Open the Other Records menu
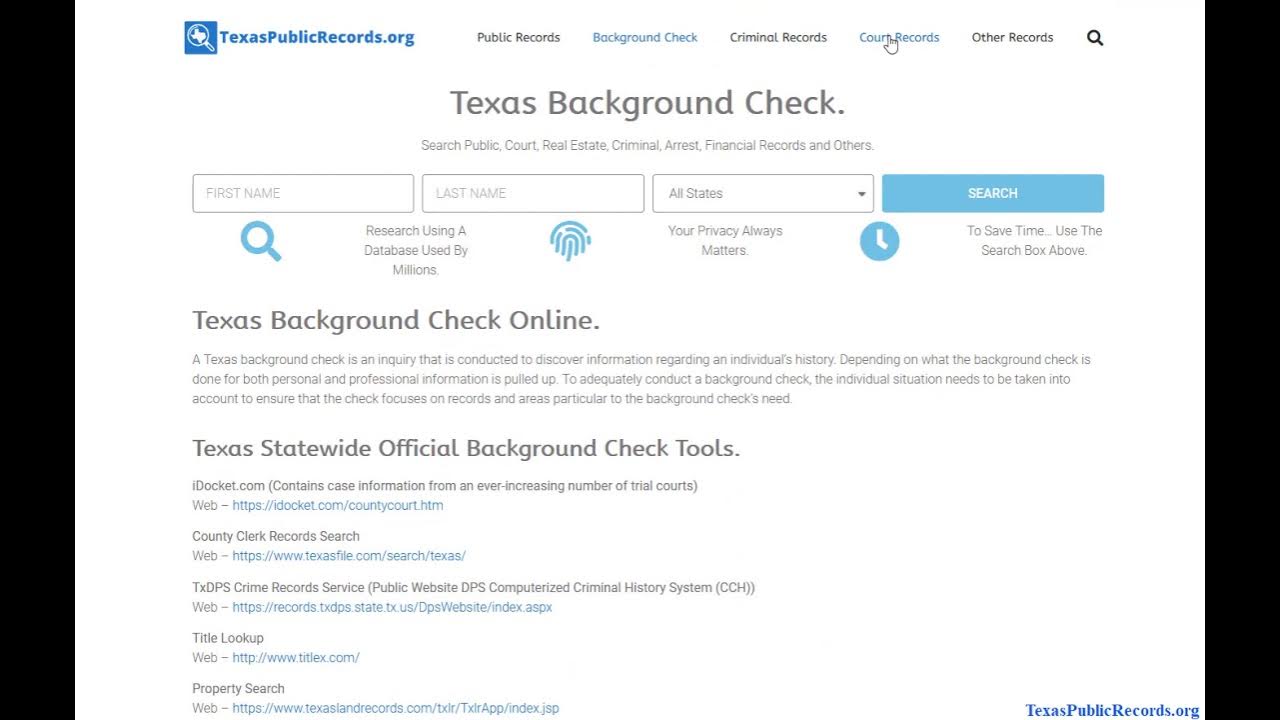1280x720 pixels. tap(1012, 38)
